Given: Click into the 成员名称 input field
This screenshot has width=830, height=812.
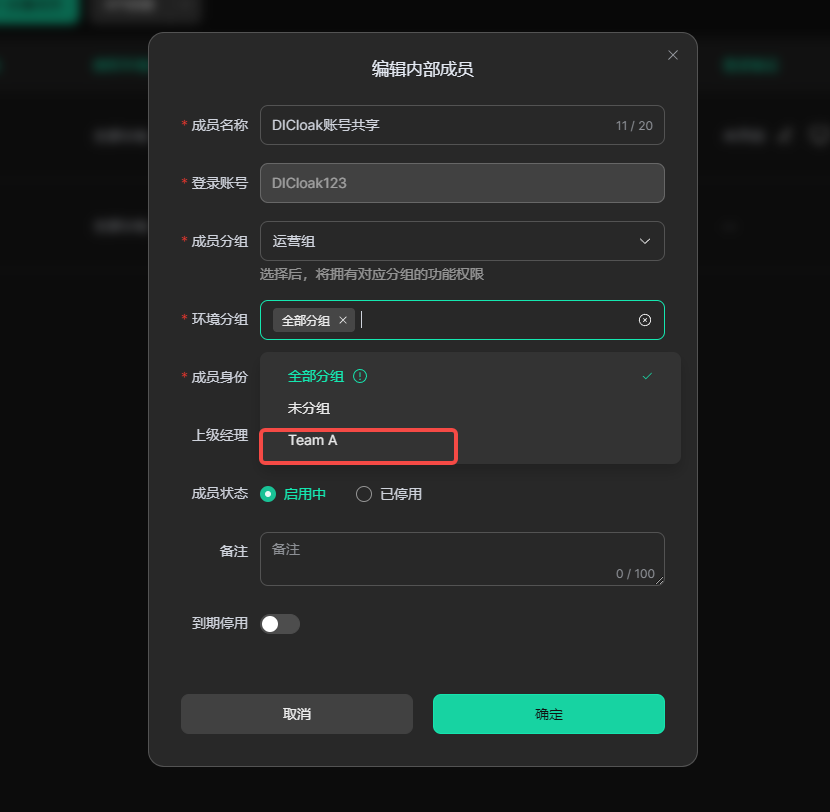Looking at the screenshot, I should pos(462,125).
